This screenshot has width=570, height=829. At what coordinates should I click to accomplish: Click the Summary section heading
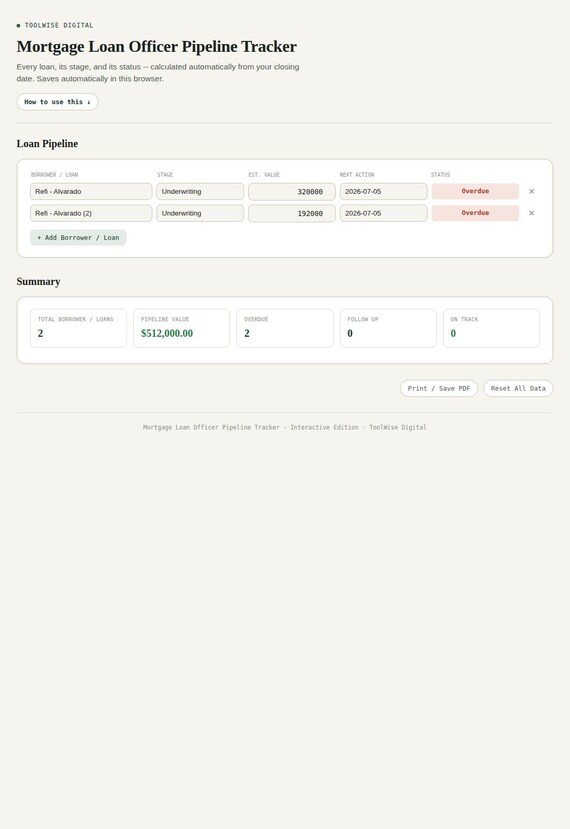point(38,282)
